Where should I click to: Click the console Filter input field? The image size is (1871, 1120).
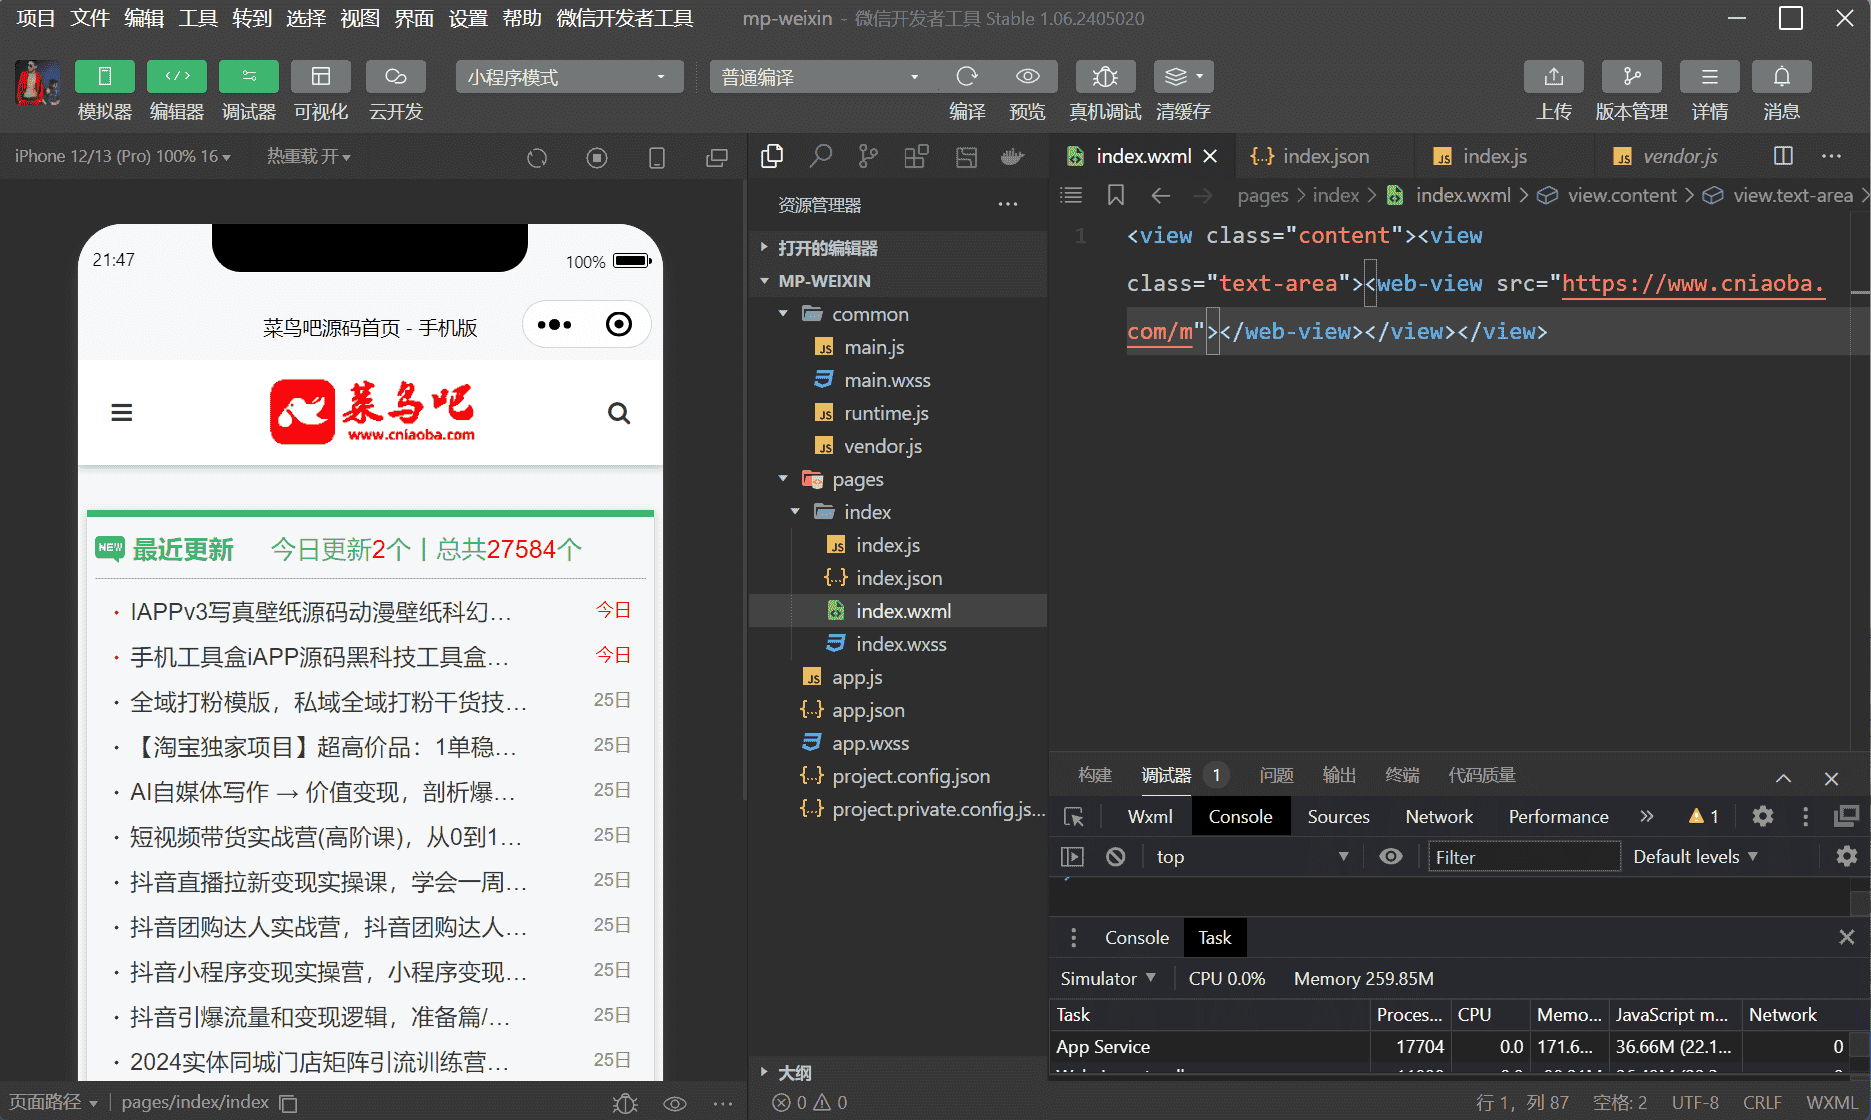(x=1523, y=857)
